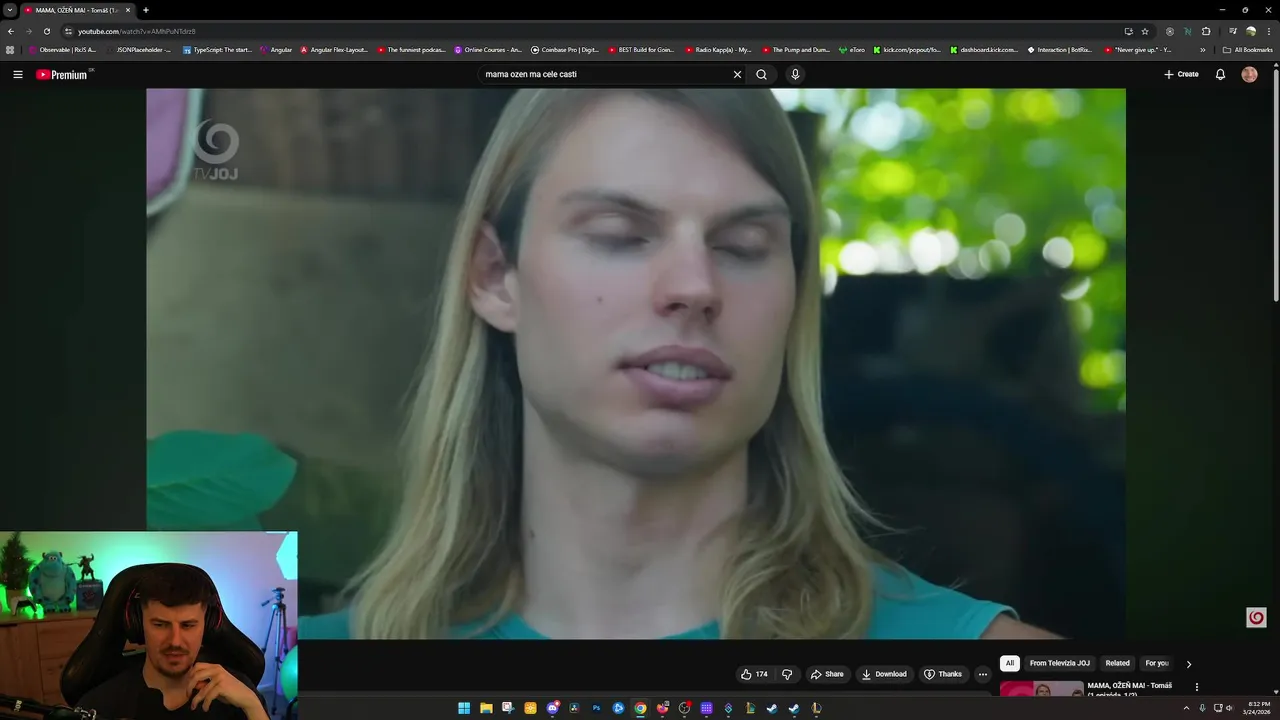Screen dimensions: 1280x720
Task: Open YouTube notifications bell
Action: click(x=1220, y=74)
